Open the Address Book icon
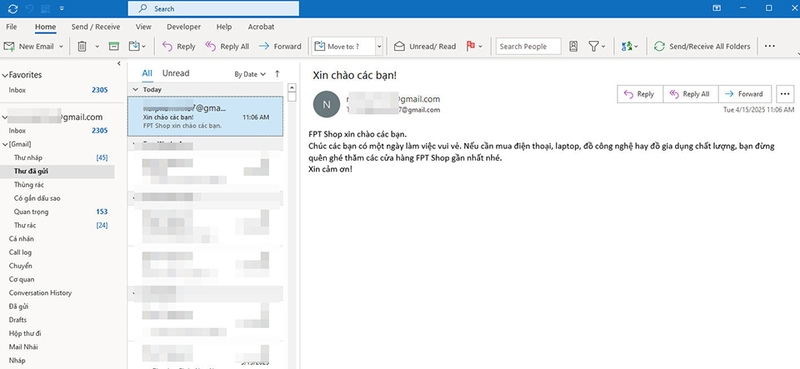800x369 pixels. [x=573, y=46]
